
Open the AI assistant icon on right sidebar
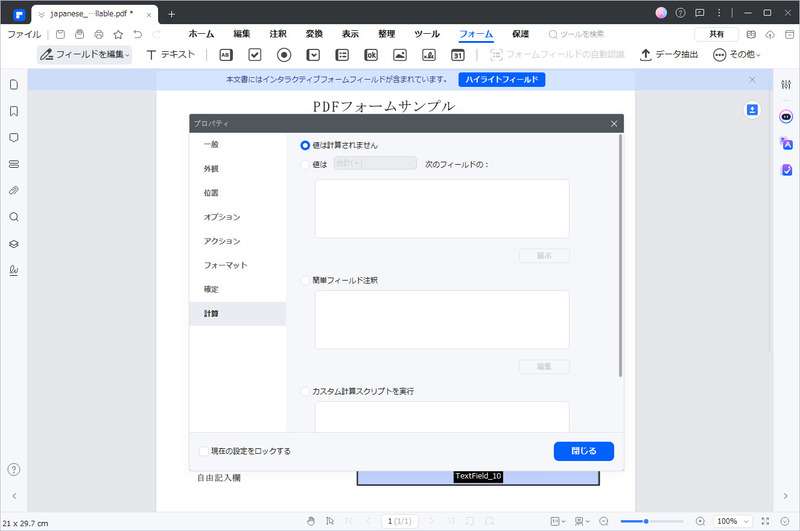[786, 117]
